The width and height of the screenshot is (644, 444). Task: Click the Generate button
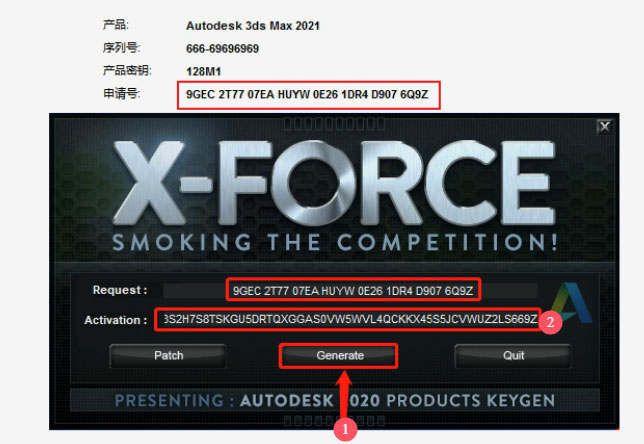[339, 356]
